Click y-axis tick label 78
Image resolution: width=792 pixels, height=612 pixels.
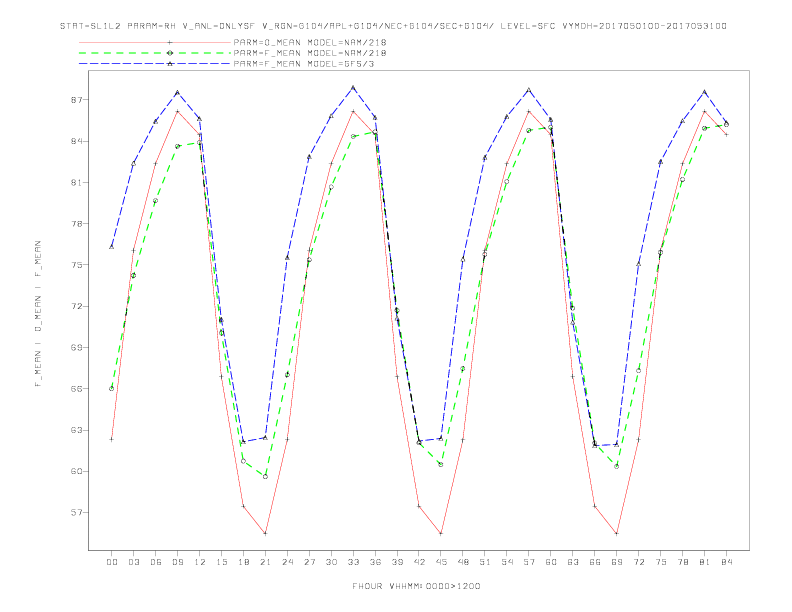pos(76,224)
